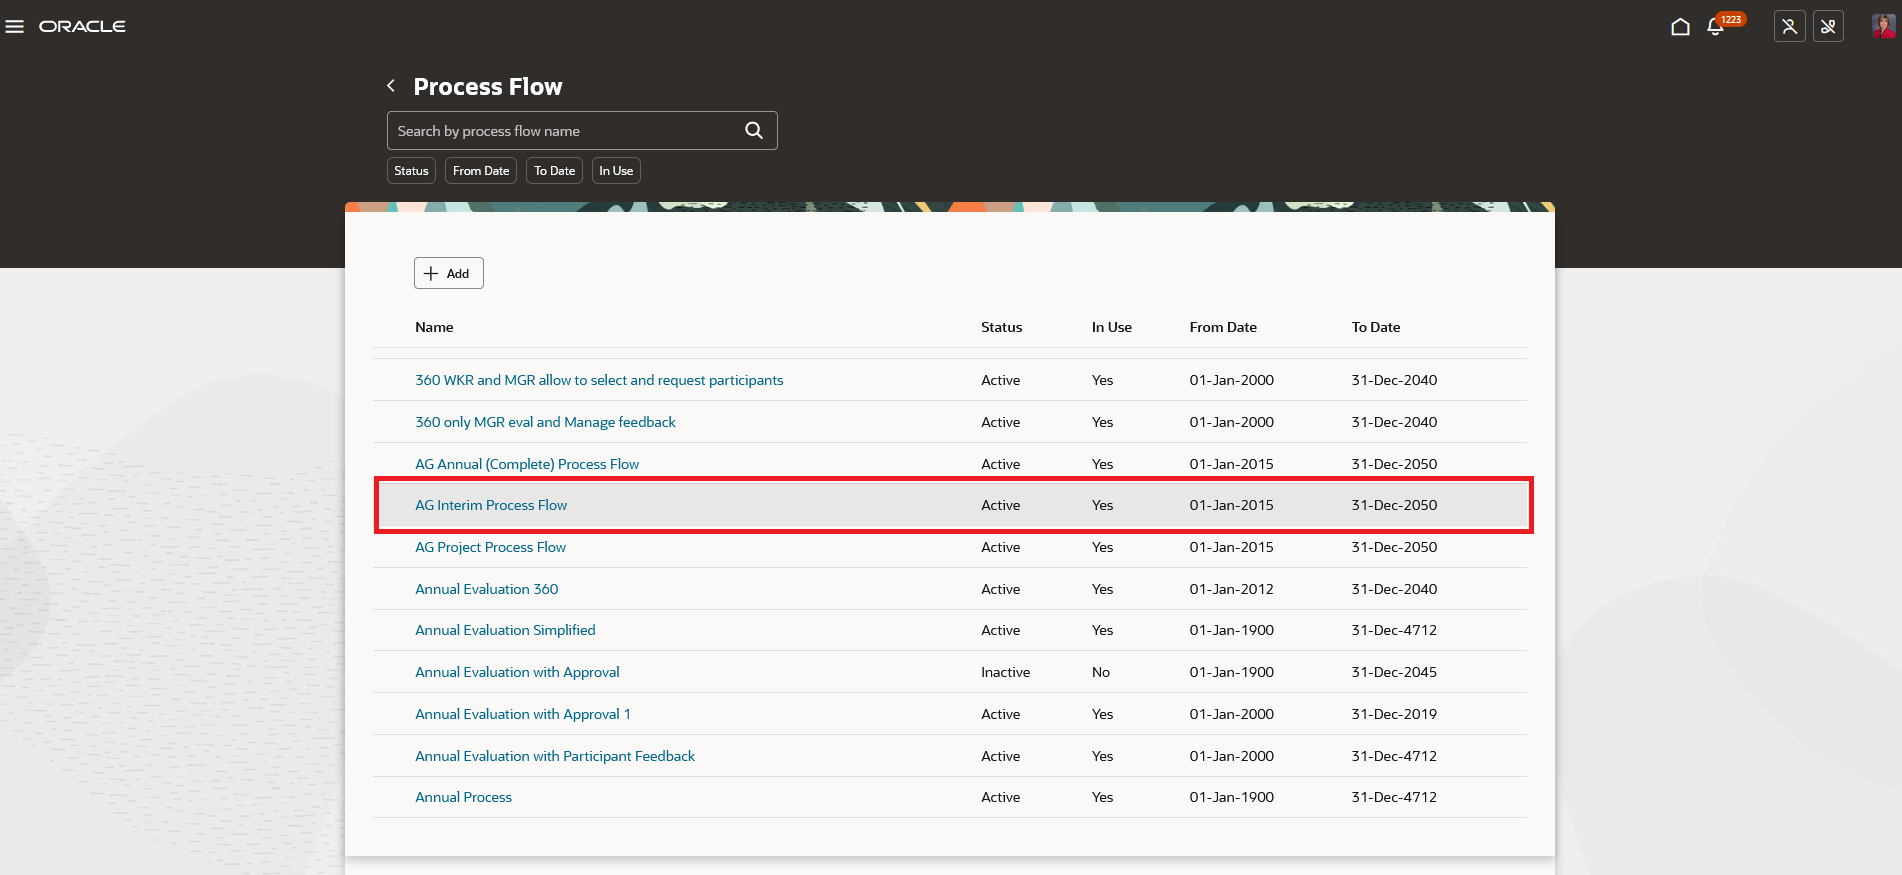Click the 01-Jan-2012 from date cell
The image size is (1902, 875).
tap(1232, 589)
